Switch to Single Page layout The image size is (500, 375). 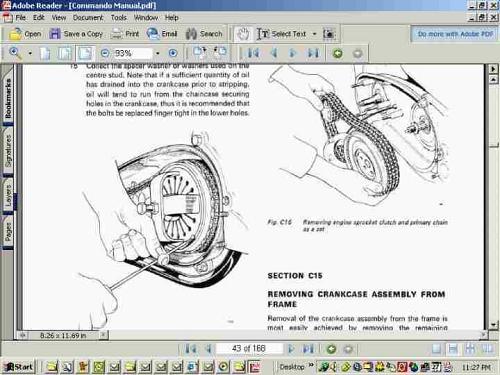[x=436, y=349]
